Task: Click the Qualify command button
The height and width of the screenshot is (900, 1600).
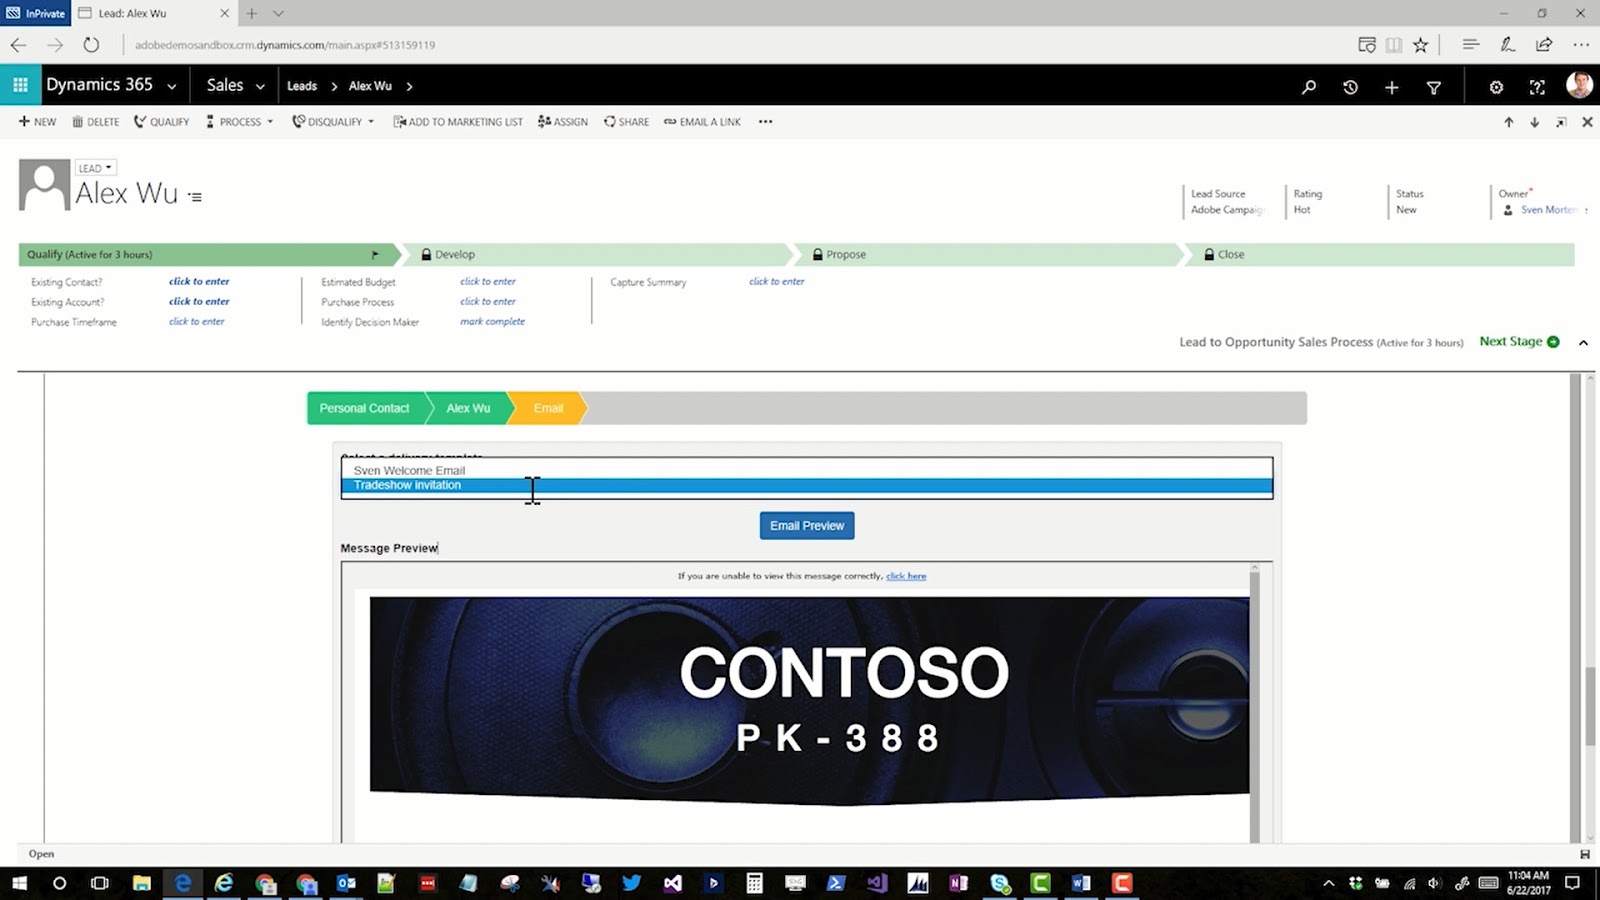Action: [161, 122]
